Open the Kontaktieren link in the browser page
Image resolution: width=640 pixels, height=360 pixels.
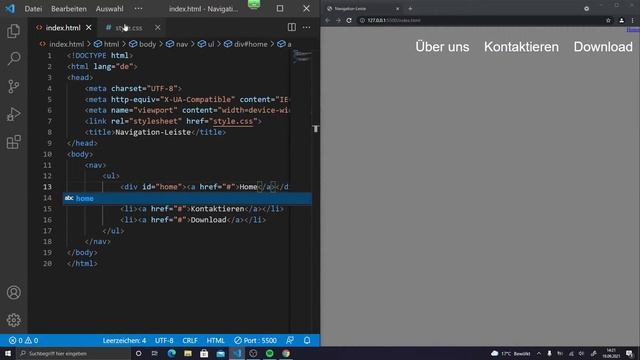tap(521, 47)
